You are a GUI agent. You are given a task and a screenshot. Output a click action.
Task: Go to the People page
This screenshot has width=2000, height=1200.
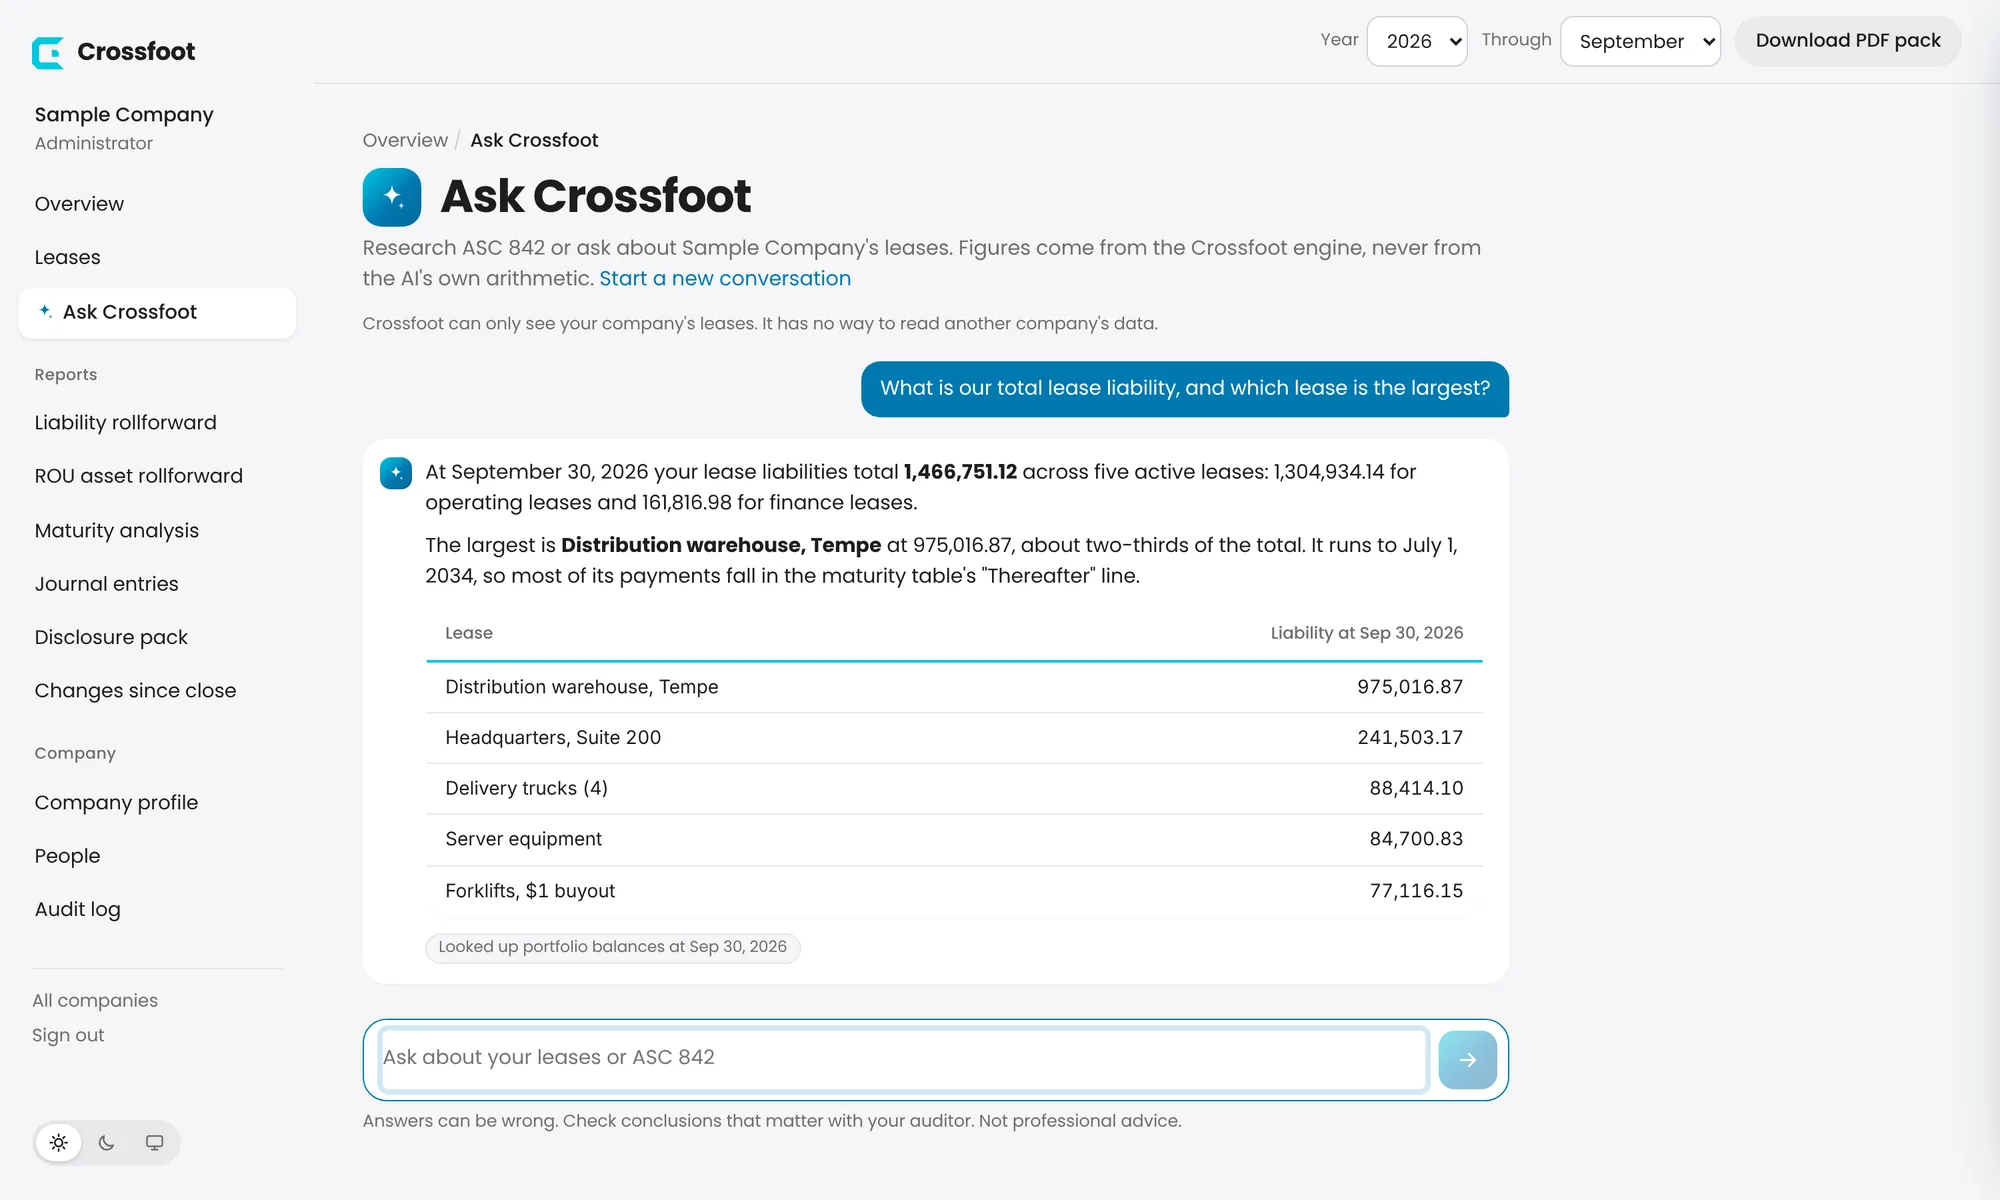67,856
